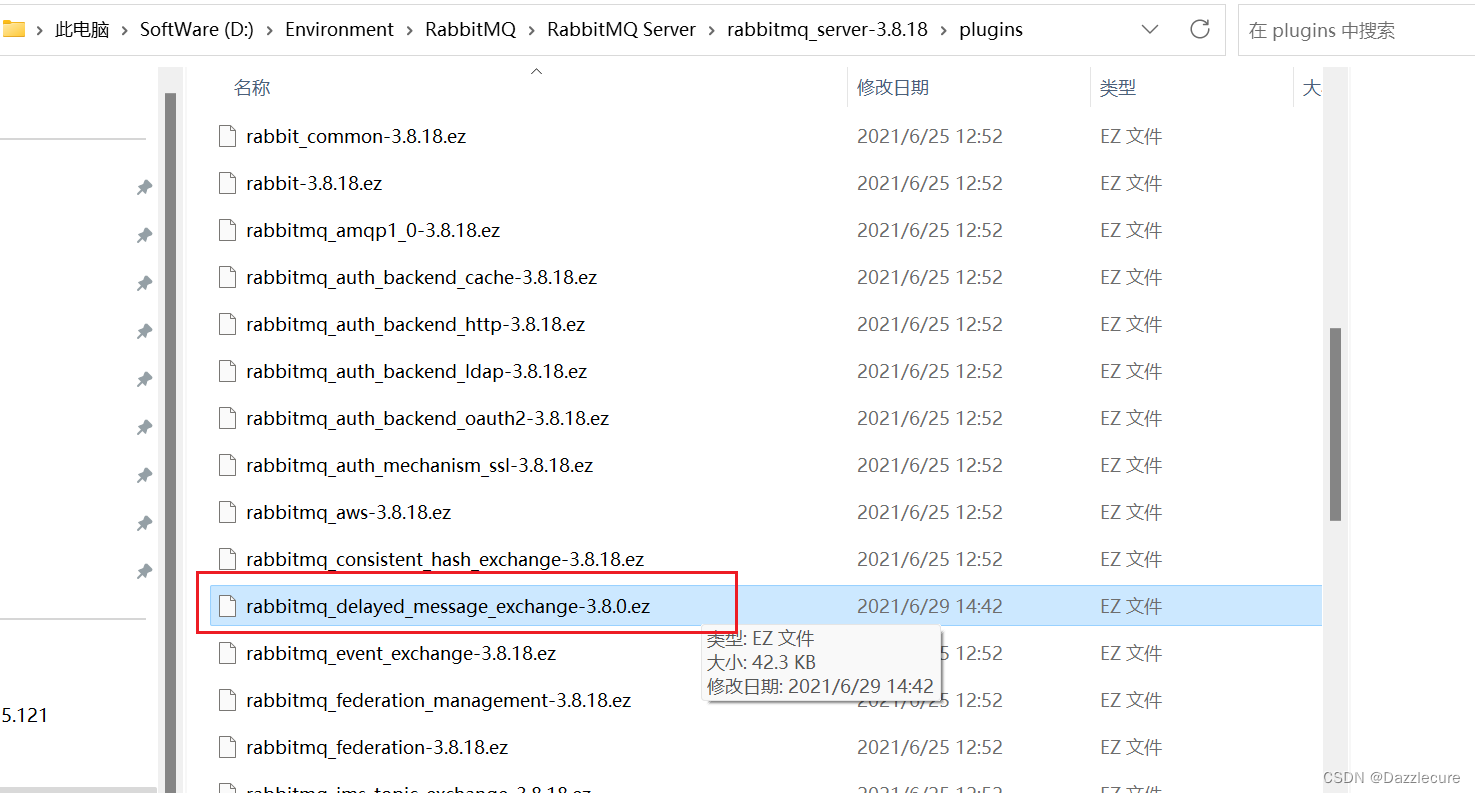Select file name rabbitmq_consistent_hash_exchange-3.8.18.ez
Viewport: 1475px width, 793px height.
[445, 559]
